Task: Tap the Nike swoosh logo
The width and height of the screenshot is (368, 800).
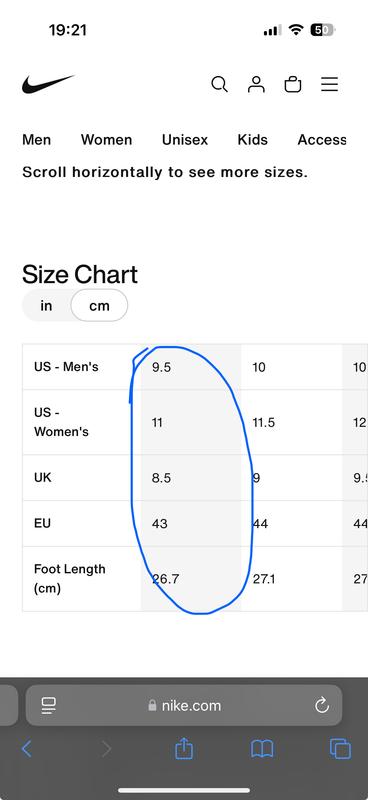Action: coord(48,84)
